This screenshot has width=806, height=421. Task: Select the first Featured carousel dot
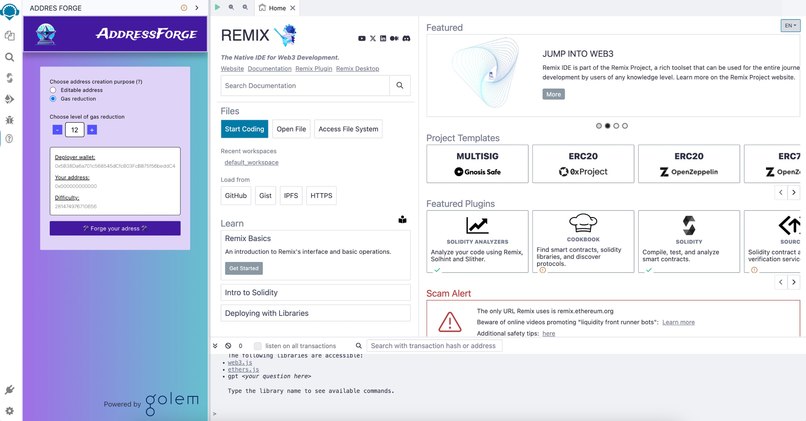point(599,125)
